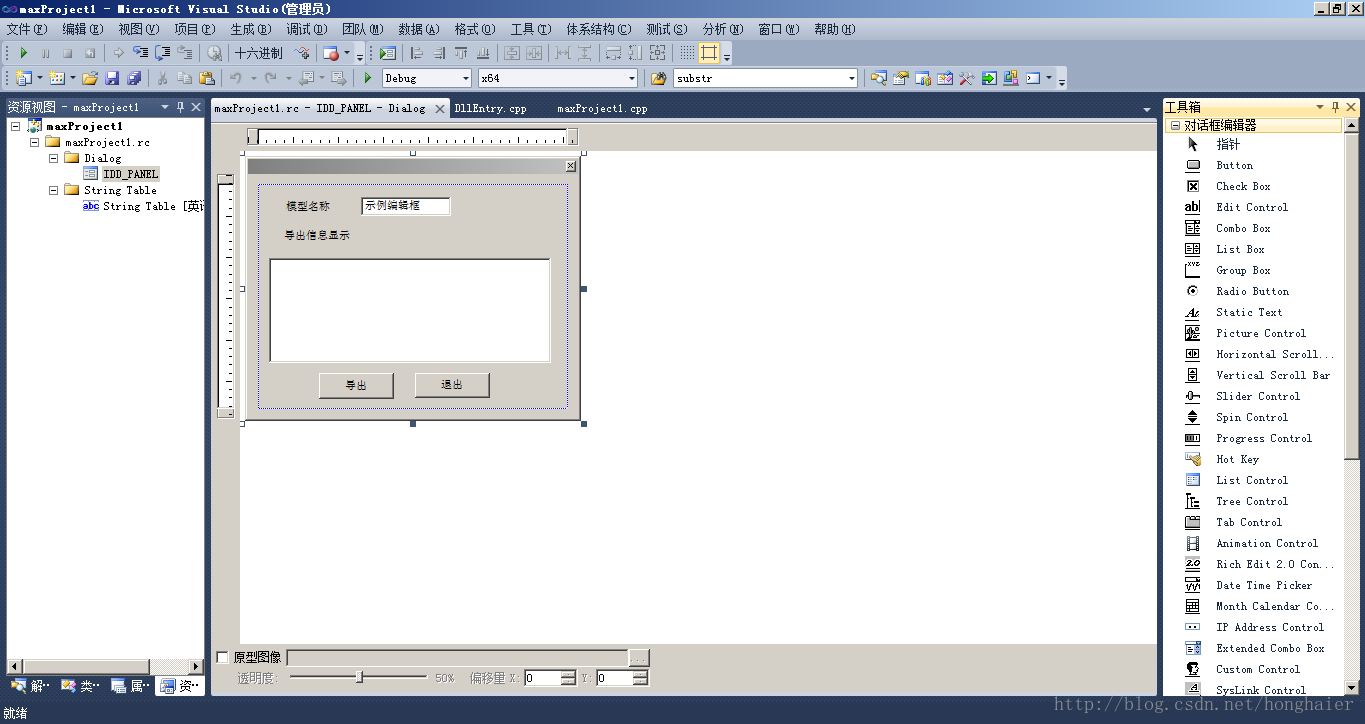Open the document tab list dropdown arrow
The image size is (1365, 724).
[1146, 109]
